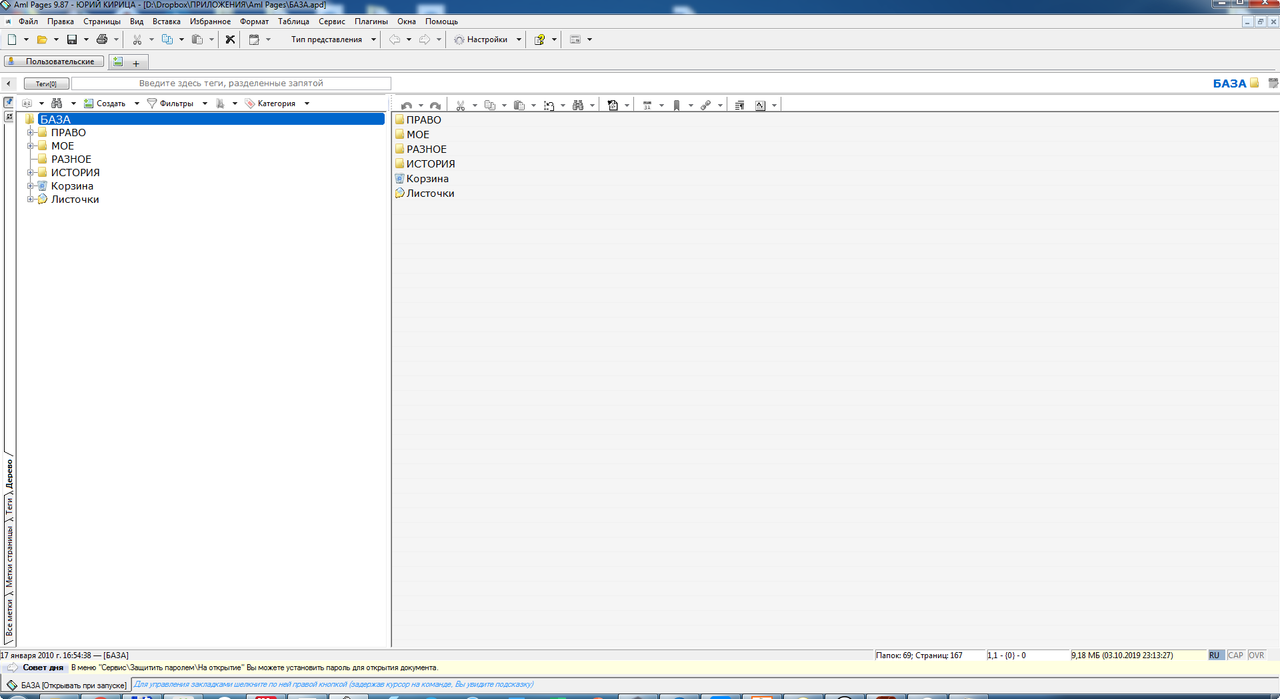Click the link chain icon in editor toolbar
Screen dimensions: 1280x699
click(x=706, y=105)
